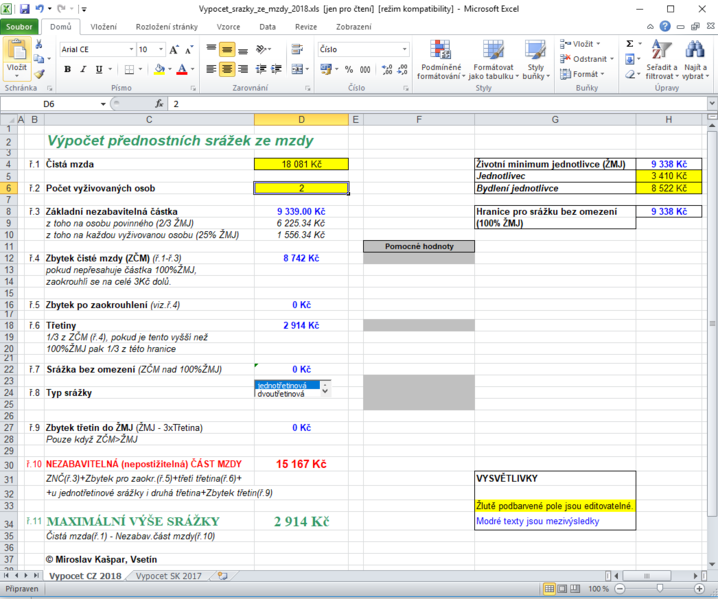Align text to the left
Screen dimensions: 718x599
coord(211,69)
